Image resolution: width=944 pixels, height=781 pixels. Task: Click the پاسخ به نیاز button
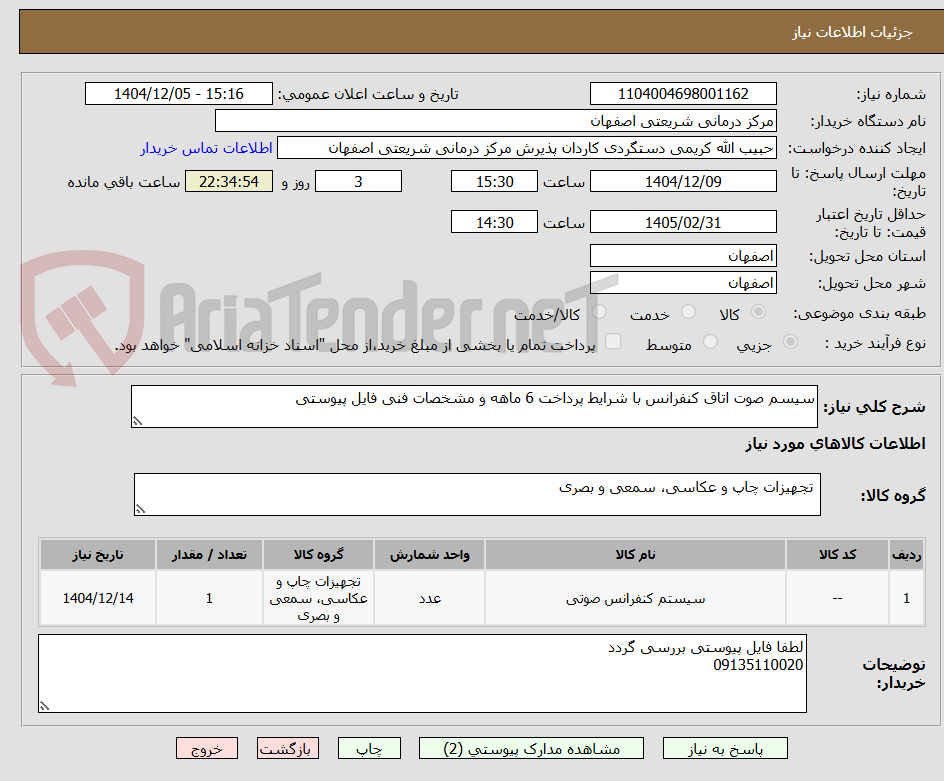[x=725, y=748]
